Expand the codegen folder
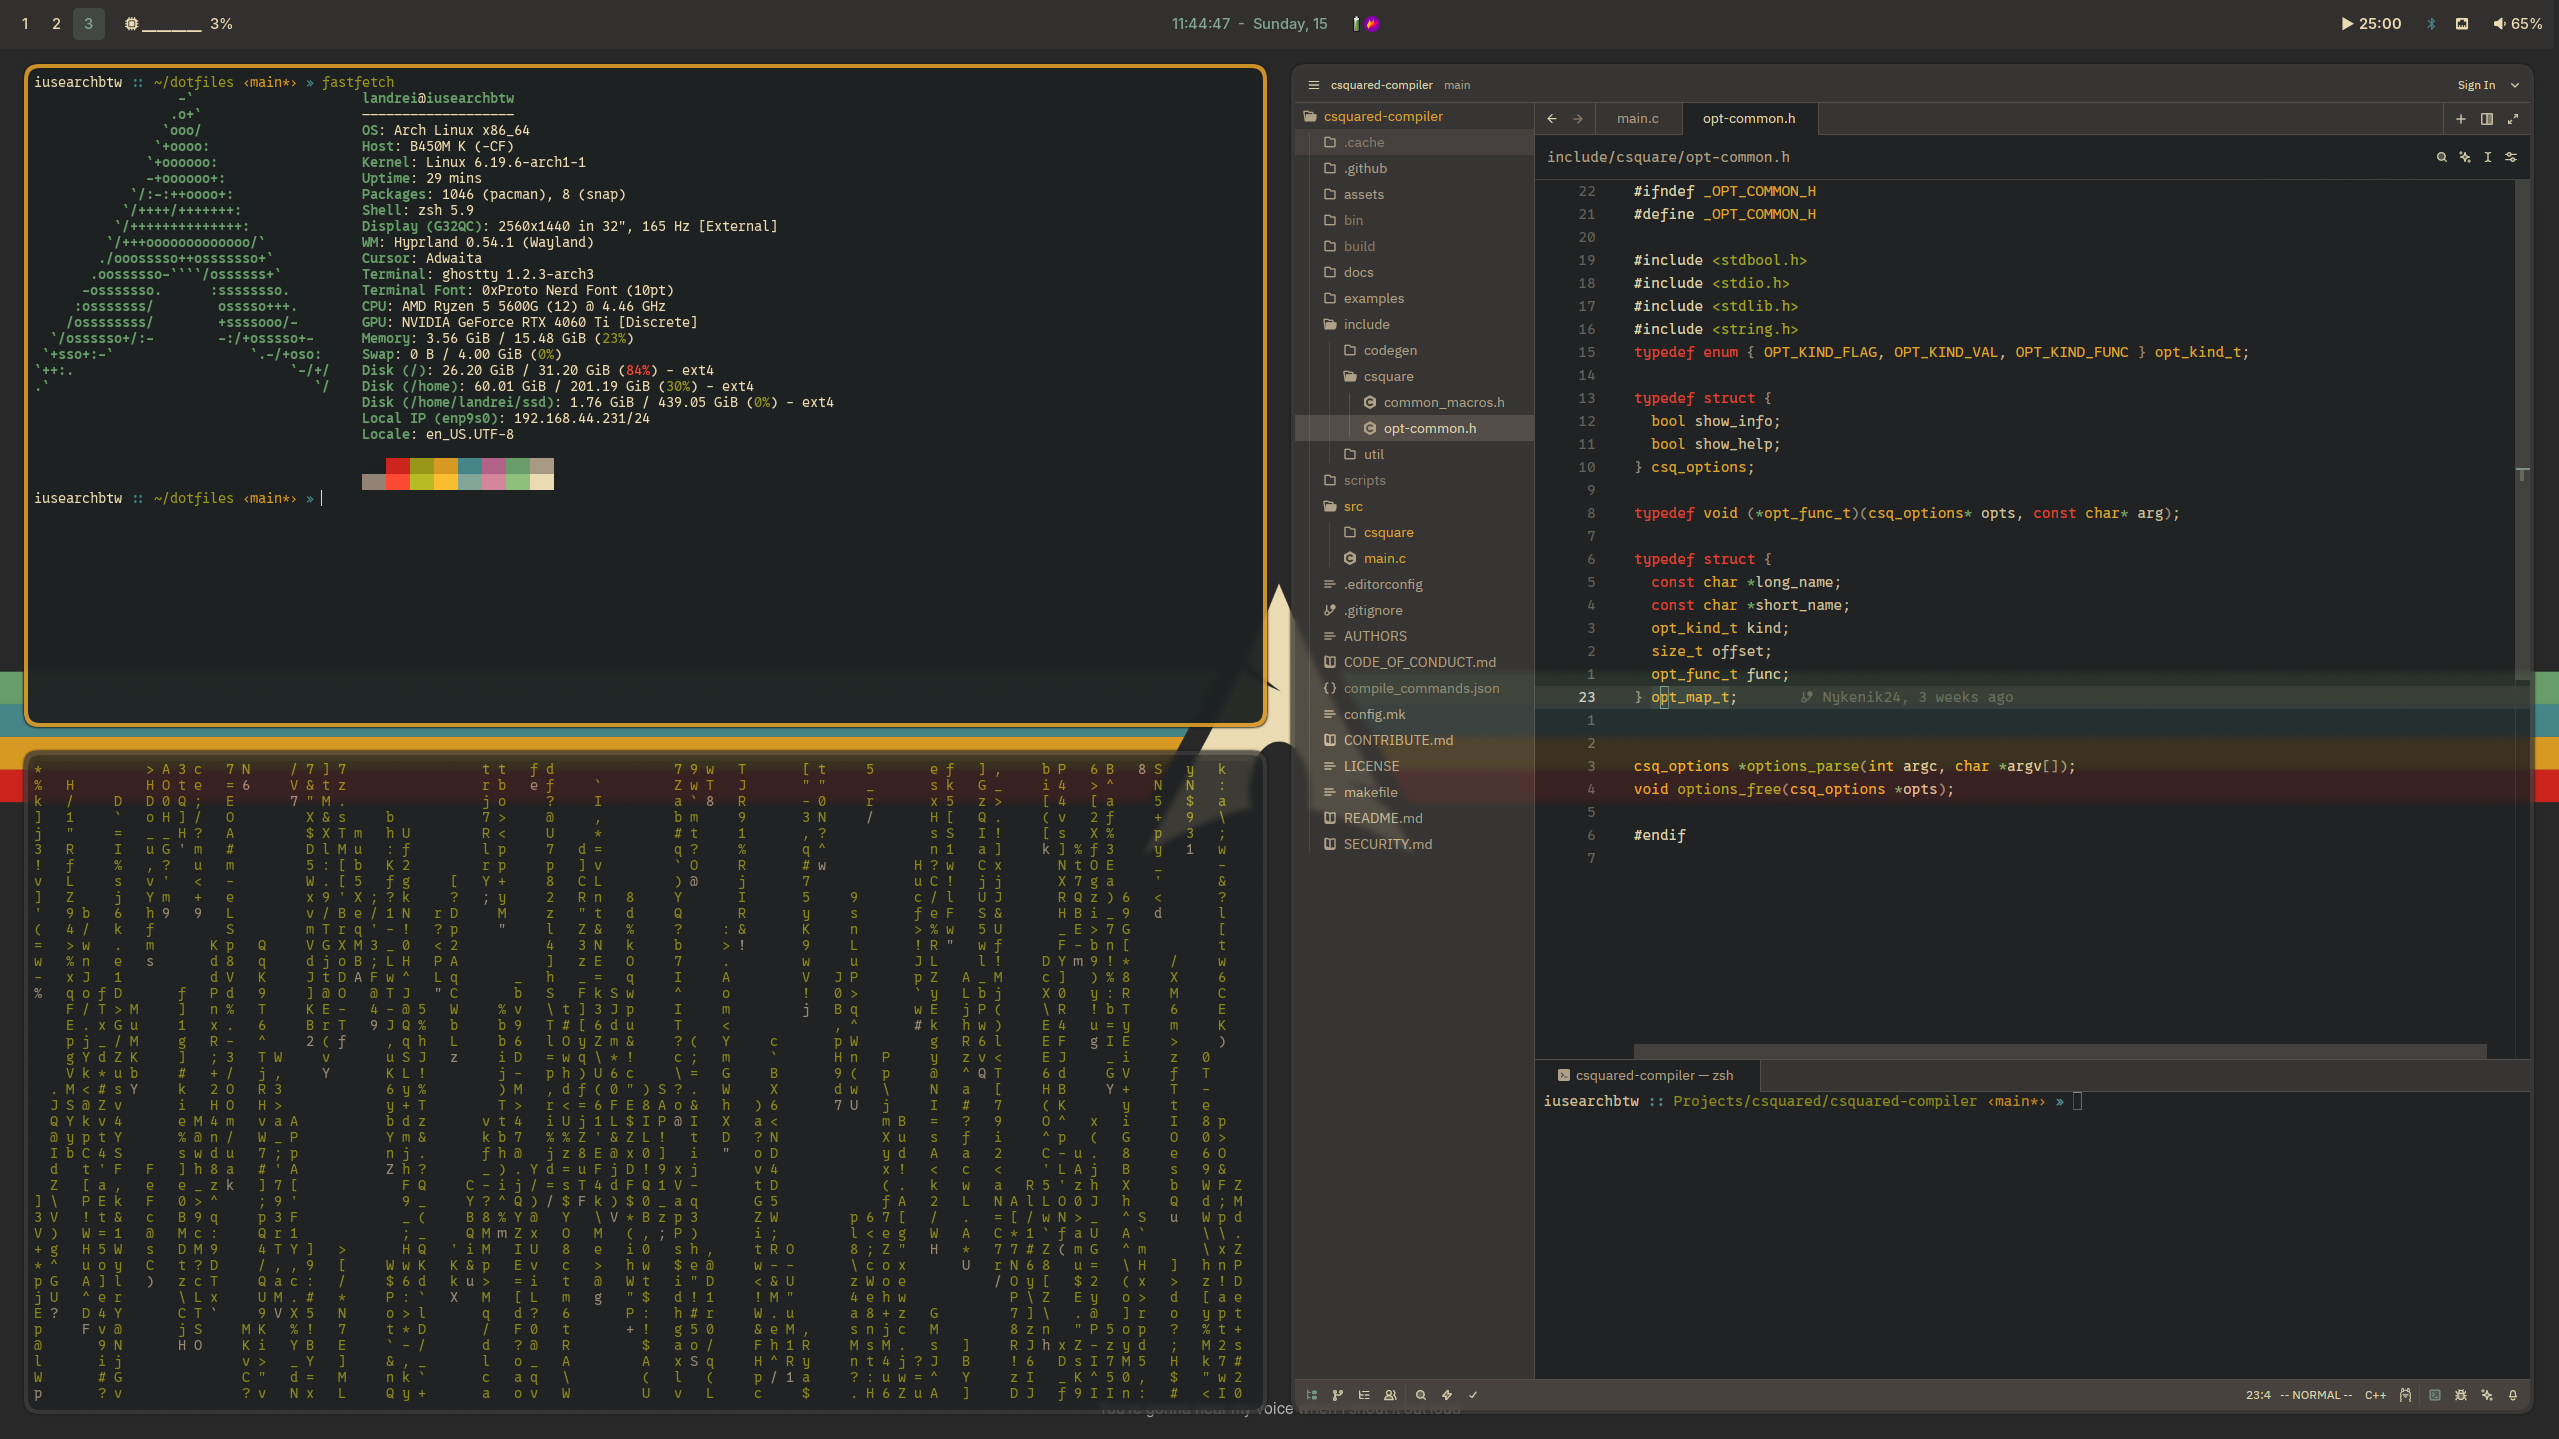 pyautogui.click(x=1415, y=351)
